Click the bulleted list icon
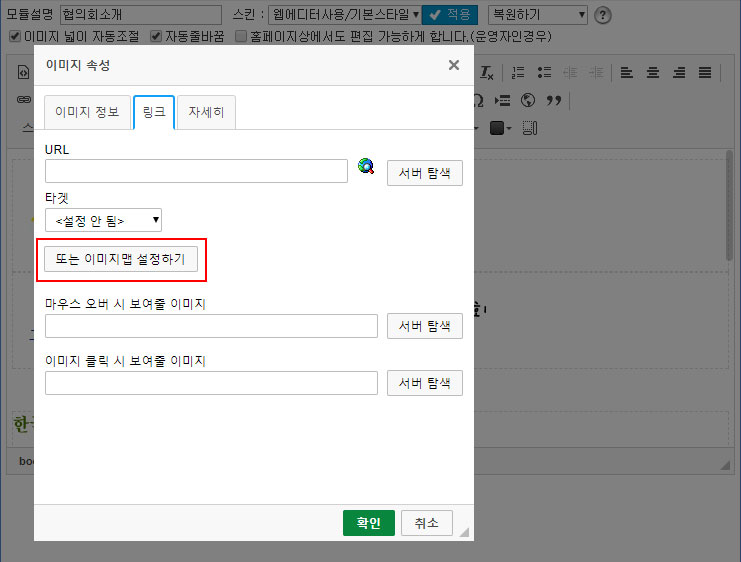The height and width of the screenshot is (562, 741). pyautogui.click(x=545, y=72)
